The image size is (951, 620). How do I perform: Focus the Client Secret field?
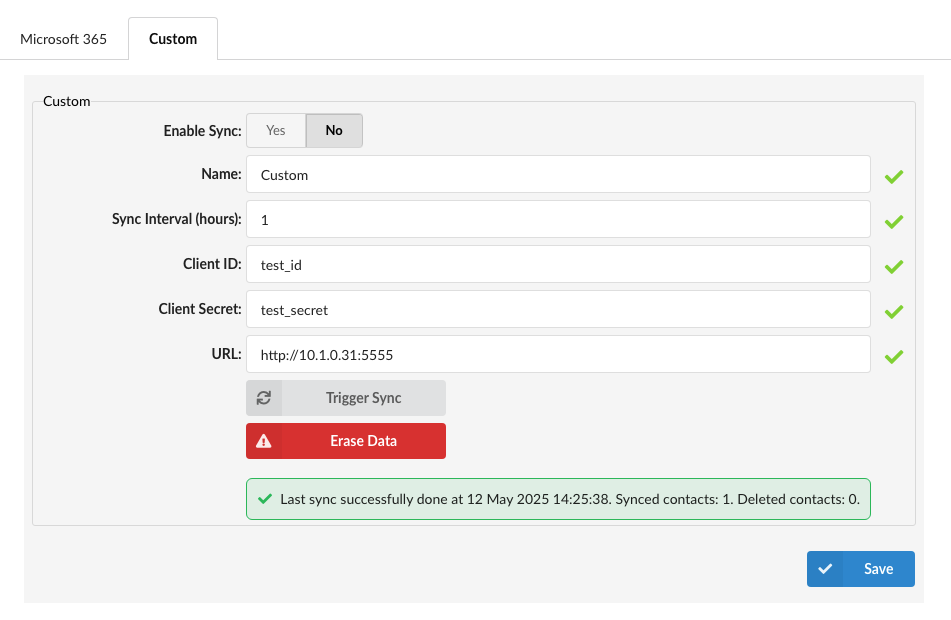coord(558,309)
